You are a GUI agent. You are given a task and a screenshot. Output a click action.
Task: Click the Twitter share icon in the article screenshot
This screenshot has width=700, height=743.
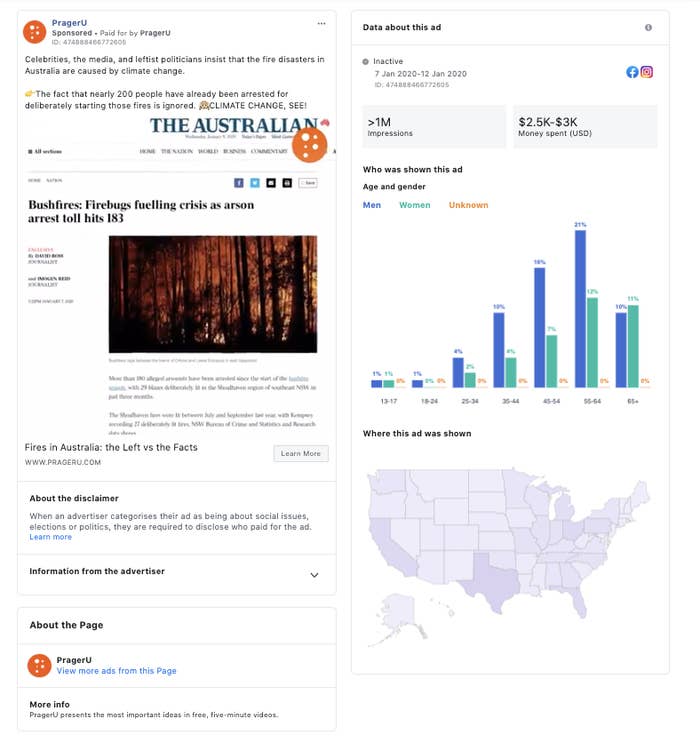coord(255,183)
